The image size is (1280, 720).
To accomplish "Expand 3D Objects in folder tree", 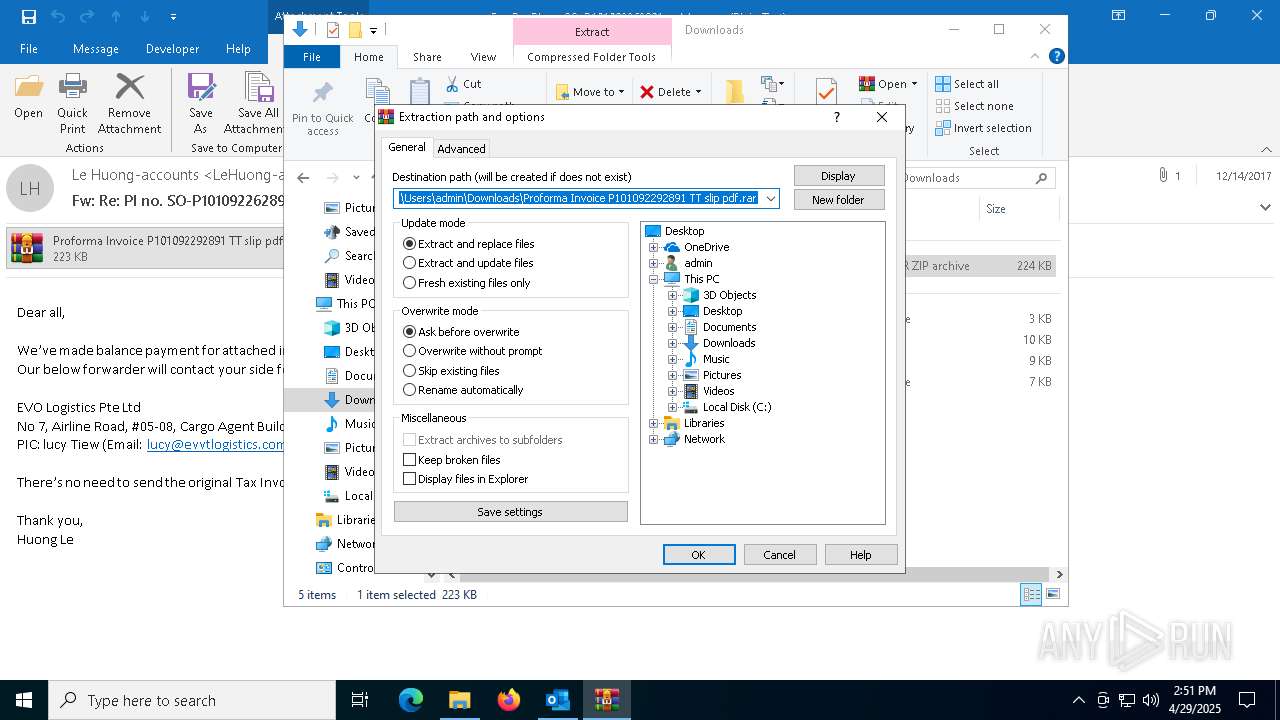I will tap(673, 295).
